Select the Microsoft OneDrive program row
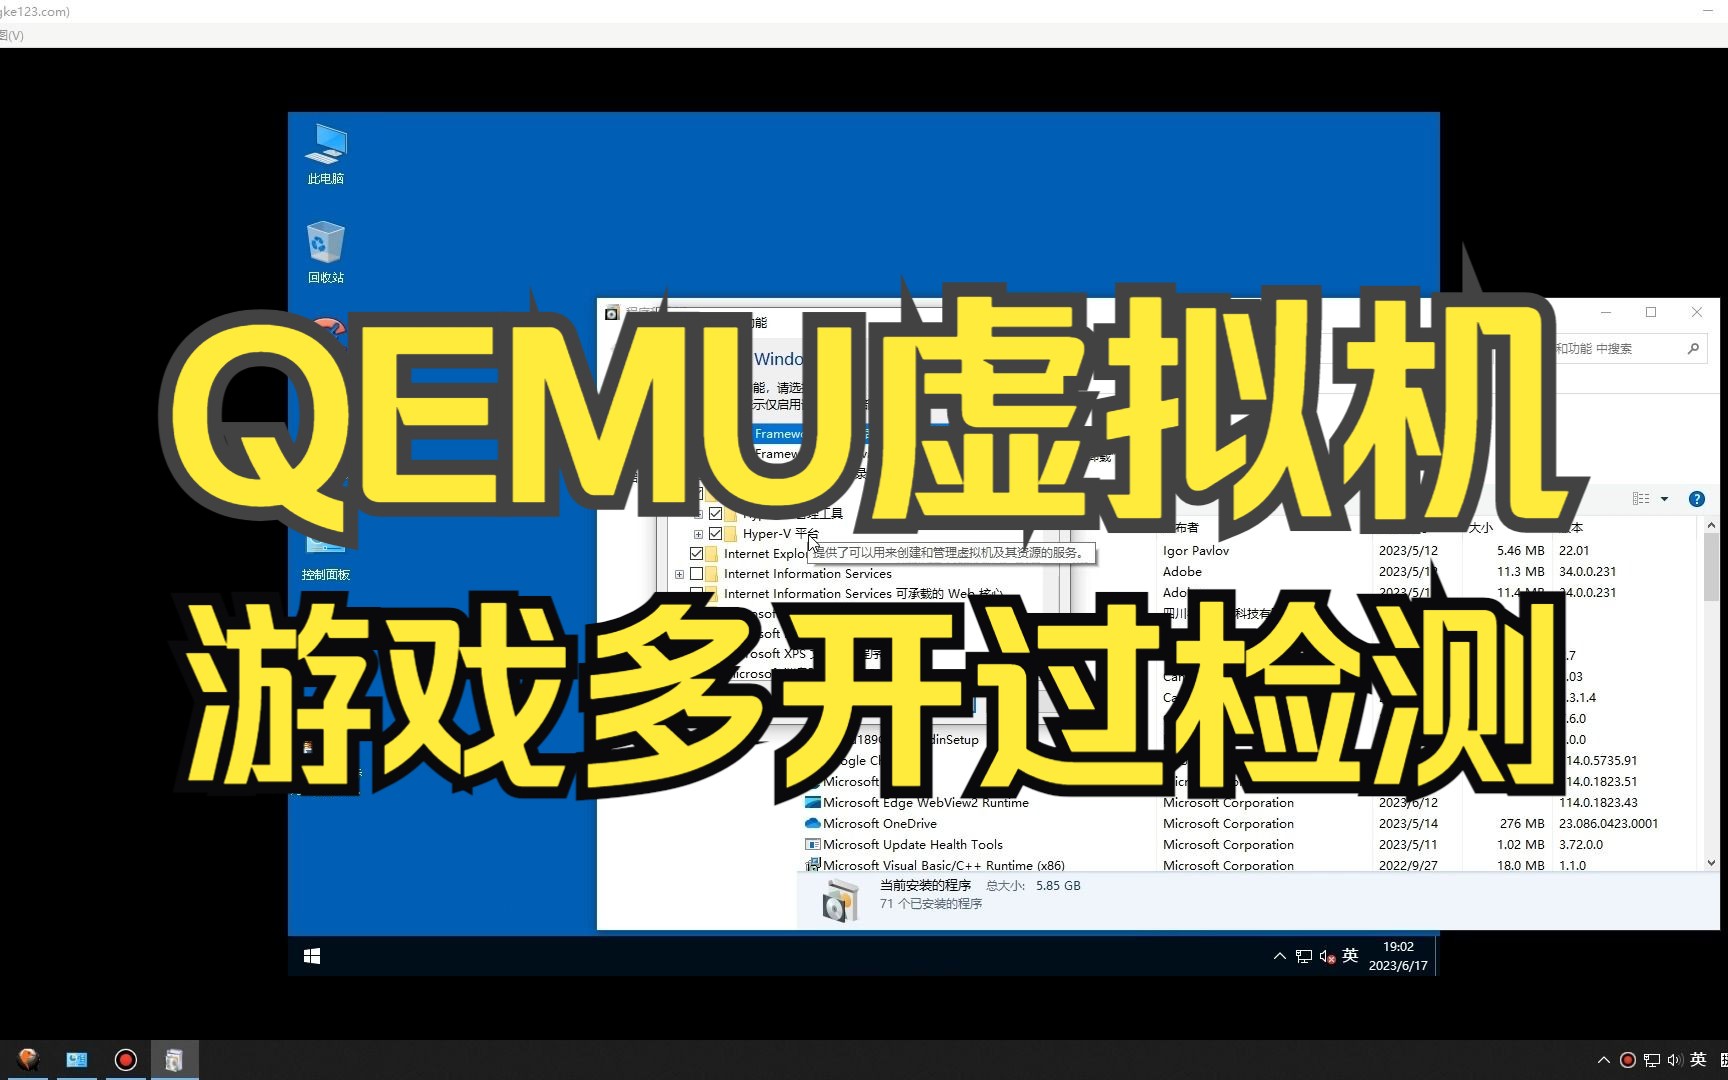This screenshot has height=1080, width=1728. point(1250,824)
